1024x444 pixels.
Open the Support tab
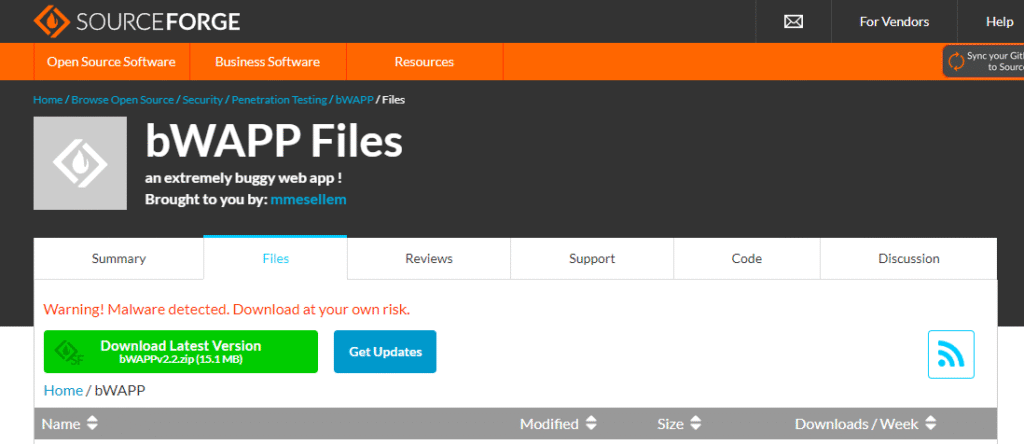(x=592, y=258)
